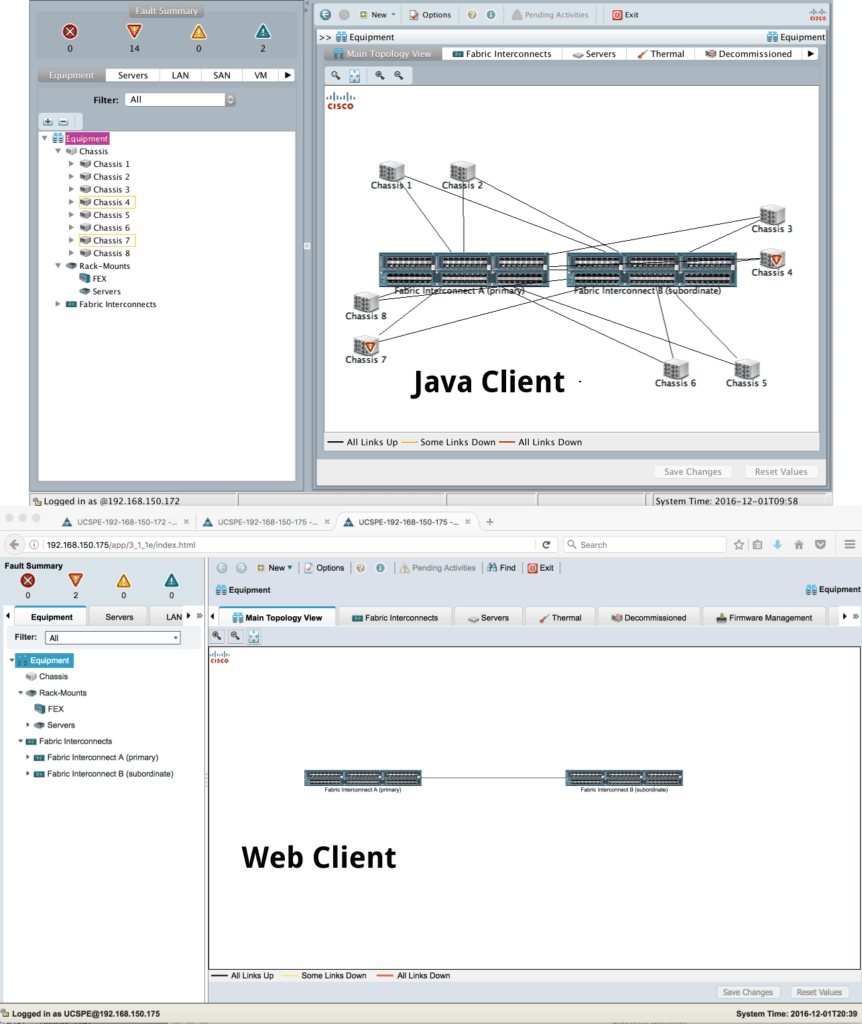Show more Java client navigation tabs arrow

click(x=287, y=76)
